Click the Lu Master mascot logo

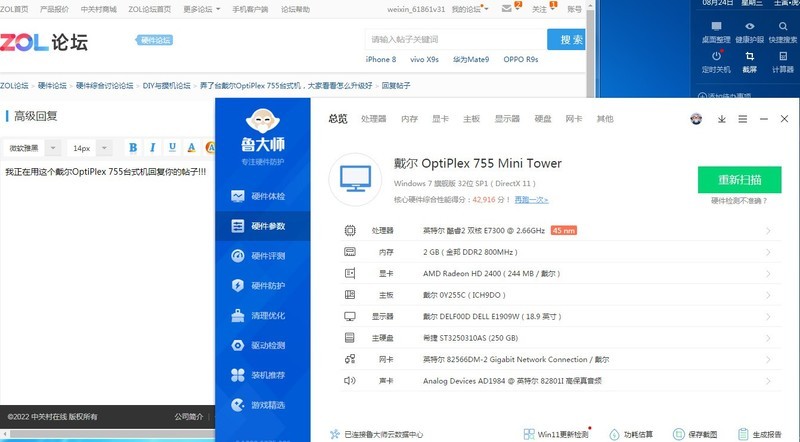(x=263, y=121)
